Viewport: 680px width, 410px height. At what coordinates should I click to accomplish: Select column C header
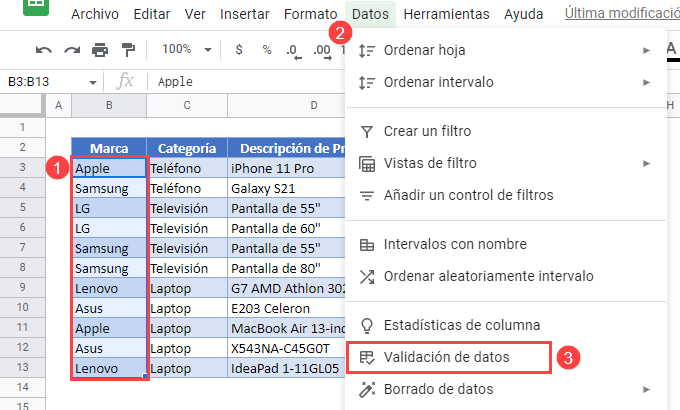point(187,105)
